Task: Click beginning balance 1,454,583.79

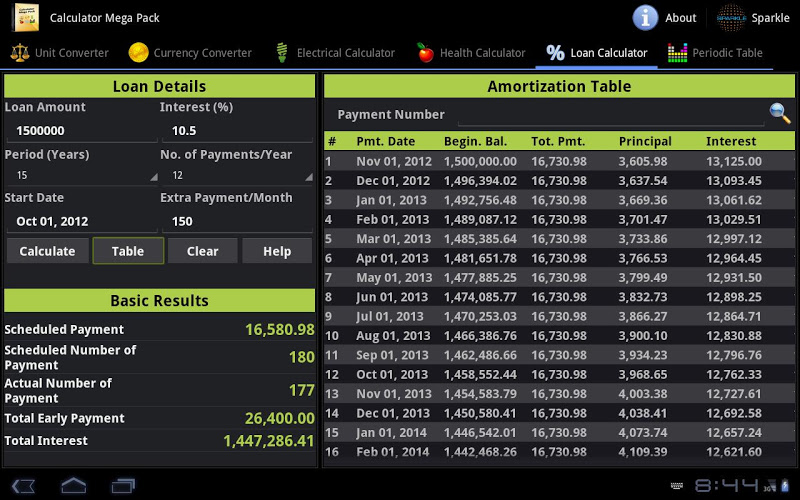Action: tap(480, 394)
